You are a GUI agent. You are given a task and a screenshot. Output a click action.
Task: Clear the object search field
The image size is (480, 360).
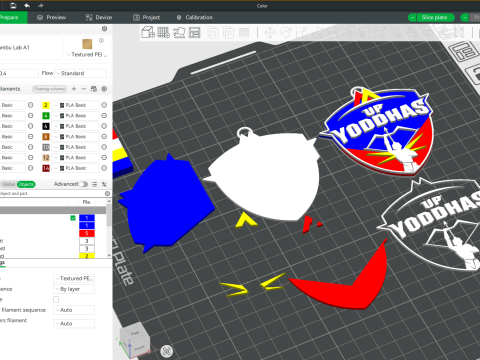[107, 194]
